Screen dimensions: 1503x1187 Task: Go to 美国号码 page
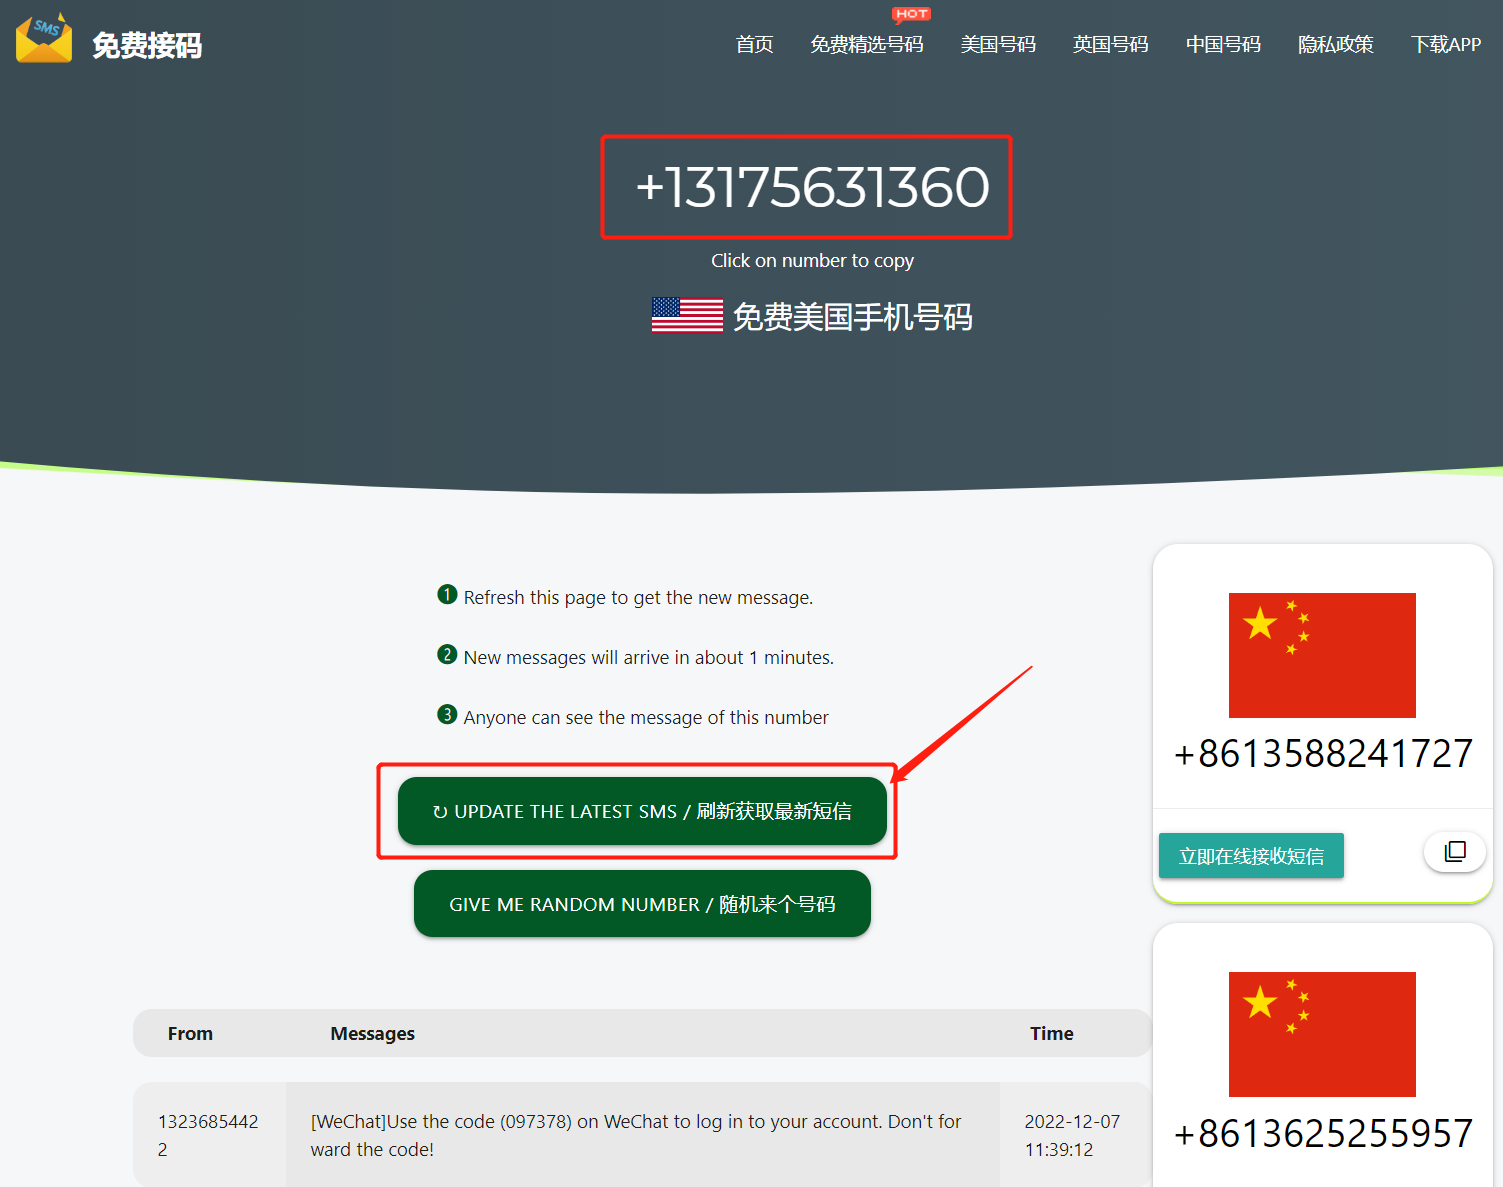[998, 44]
